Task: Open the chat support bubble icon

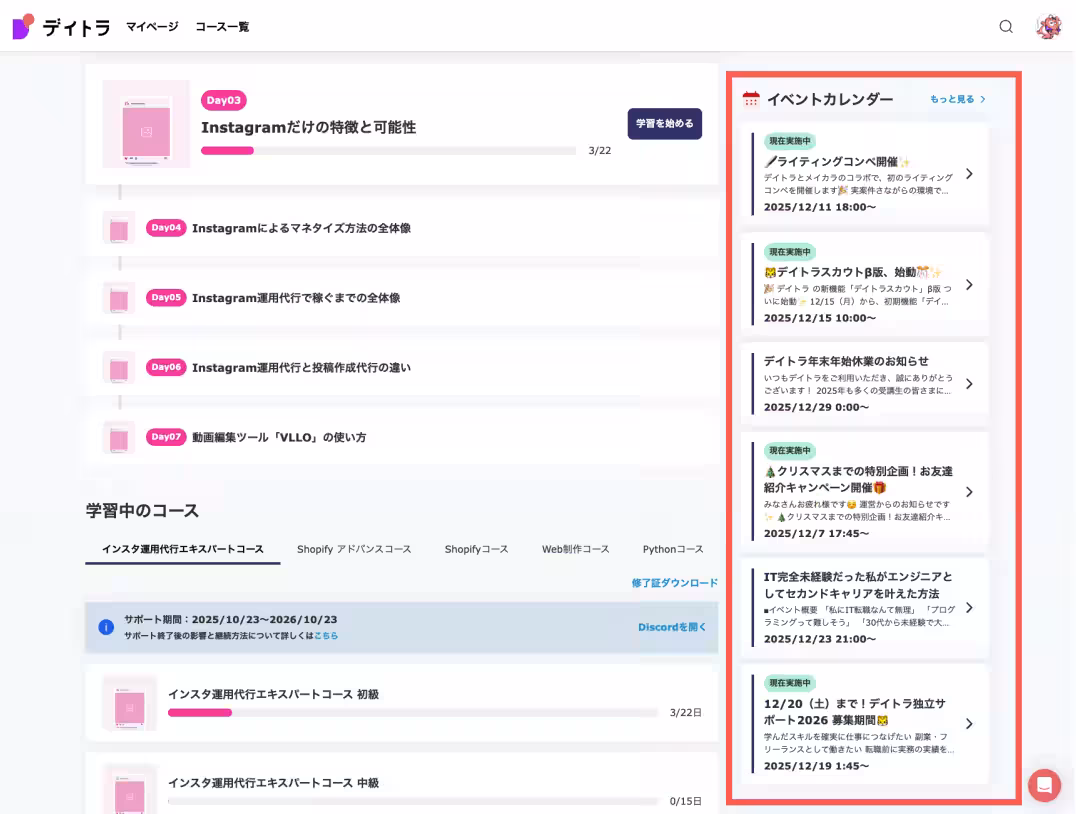Action: (1044, 786)
